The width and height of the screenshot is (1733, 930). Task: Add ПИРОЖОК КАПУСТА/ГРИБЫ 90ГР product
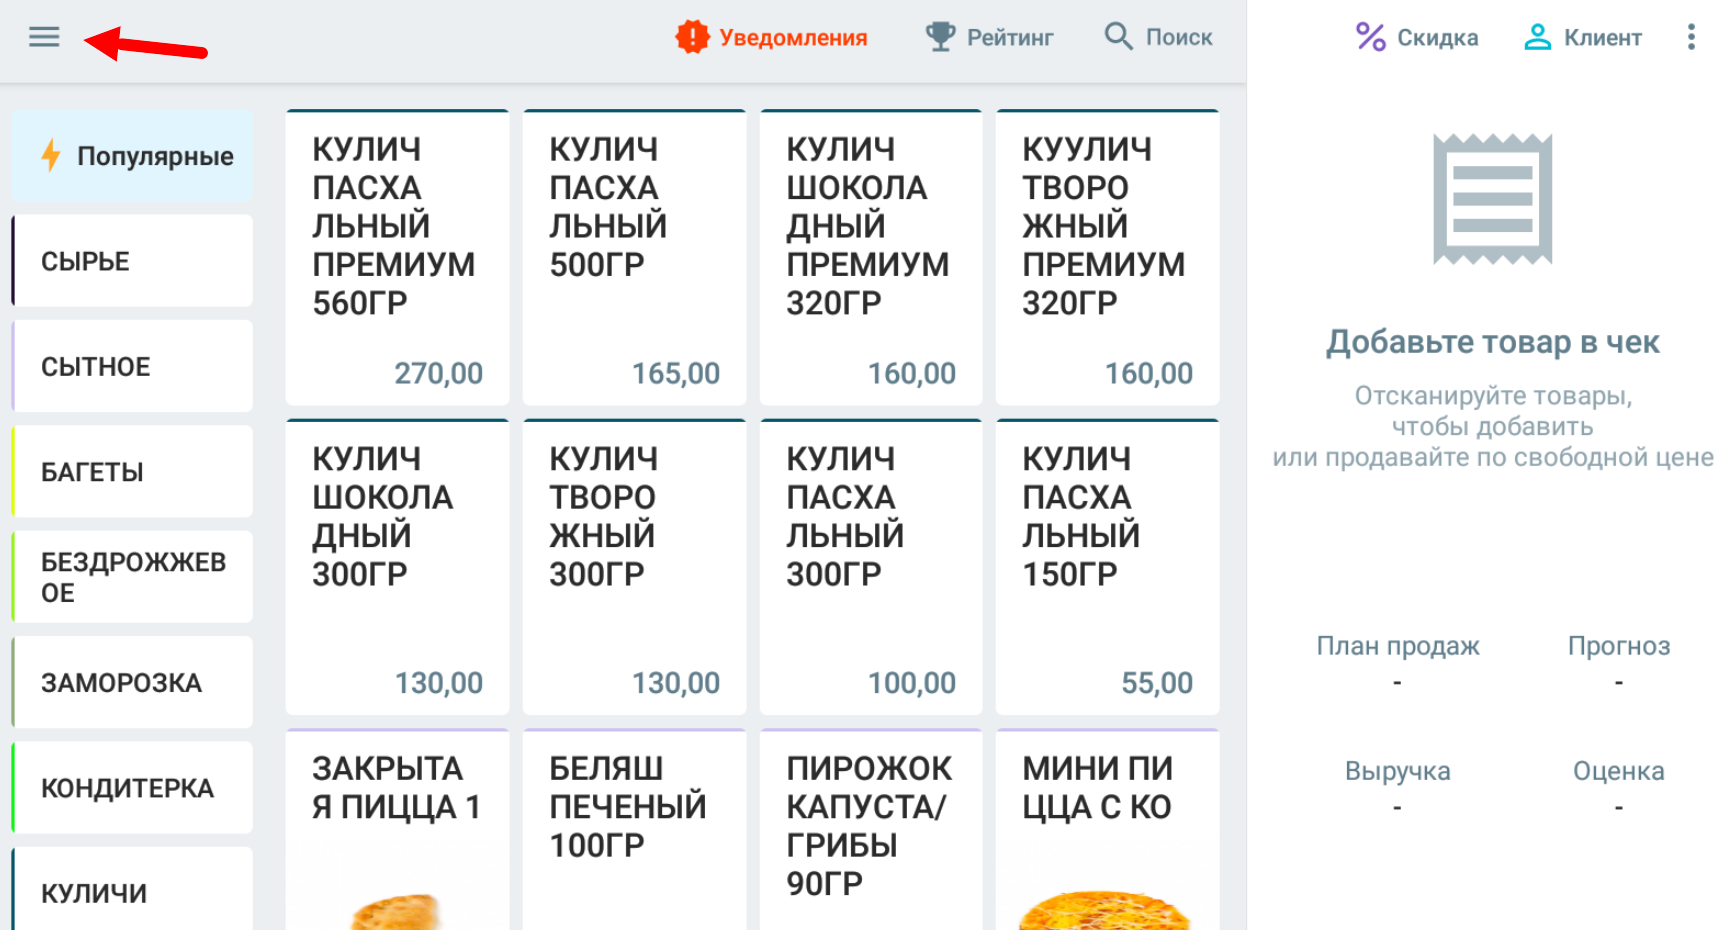(871, 830)
